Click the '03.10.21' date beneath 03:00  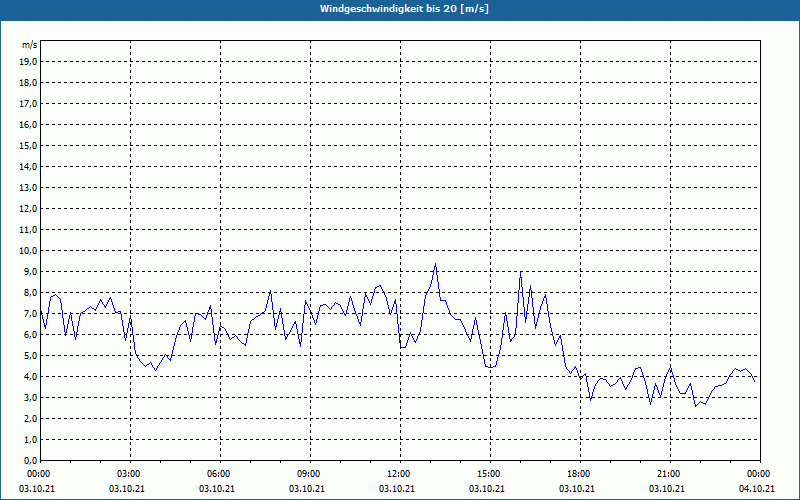click(x=127, y=488)
